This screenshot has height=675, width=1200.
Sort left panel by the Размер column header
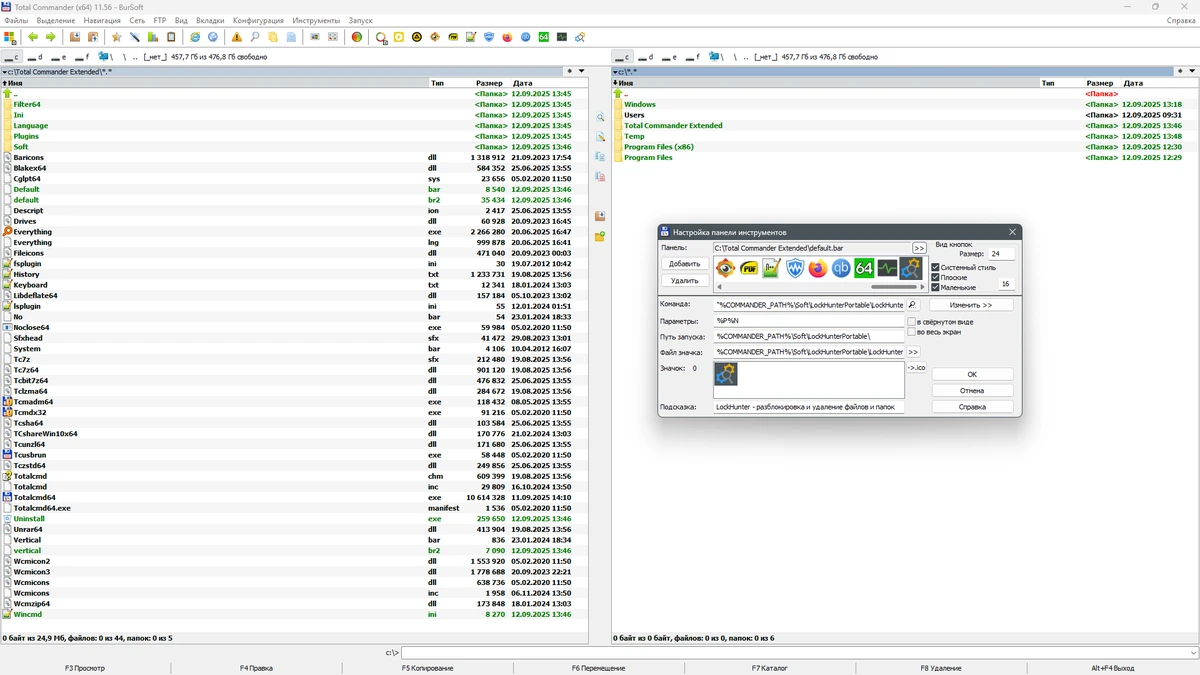tap(489, 83)
